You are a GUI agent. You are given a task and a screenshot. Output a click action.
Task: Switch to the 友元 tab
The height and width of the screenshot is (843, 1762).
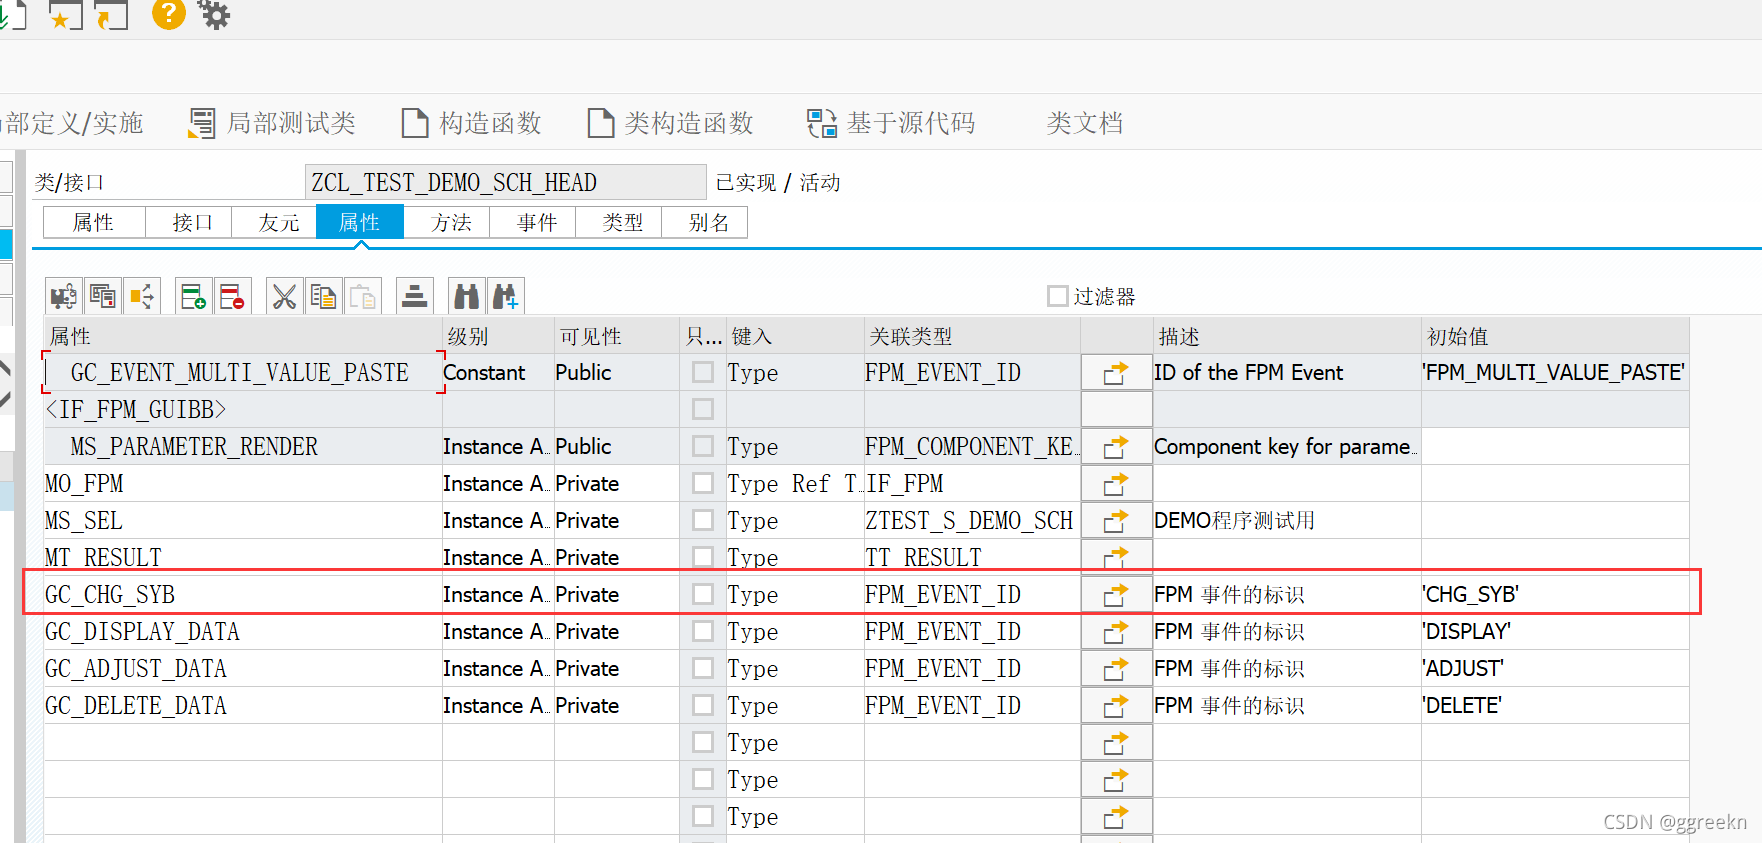pyautogui.click(x=275, y=222)
